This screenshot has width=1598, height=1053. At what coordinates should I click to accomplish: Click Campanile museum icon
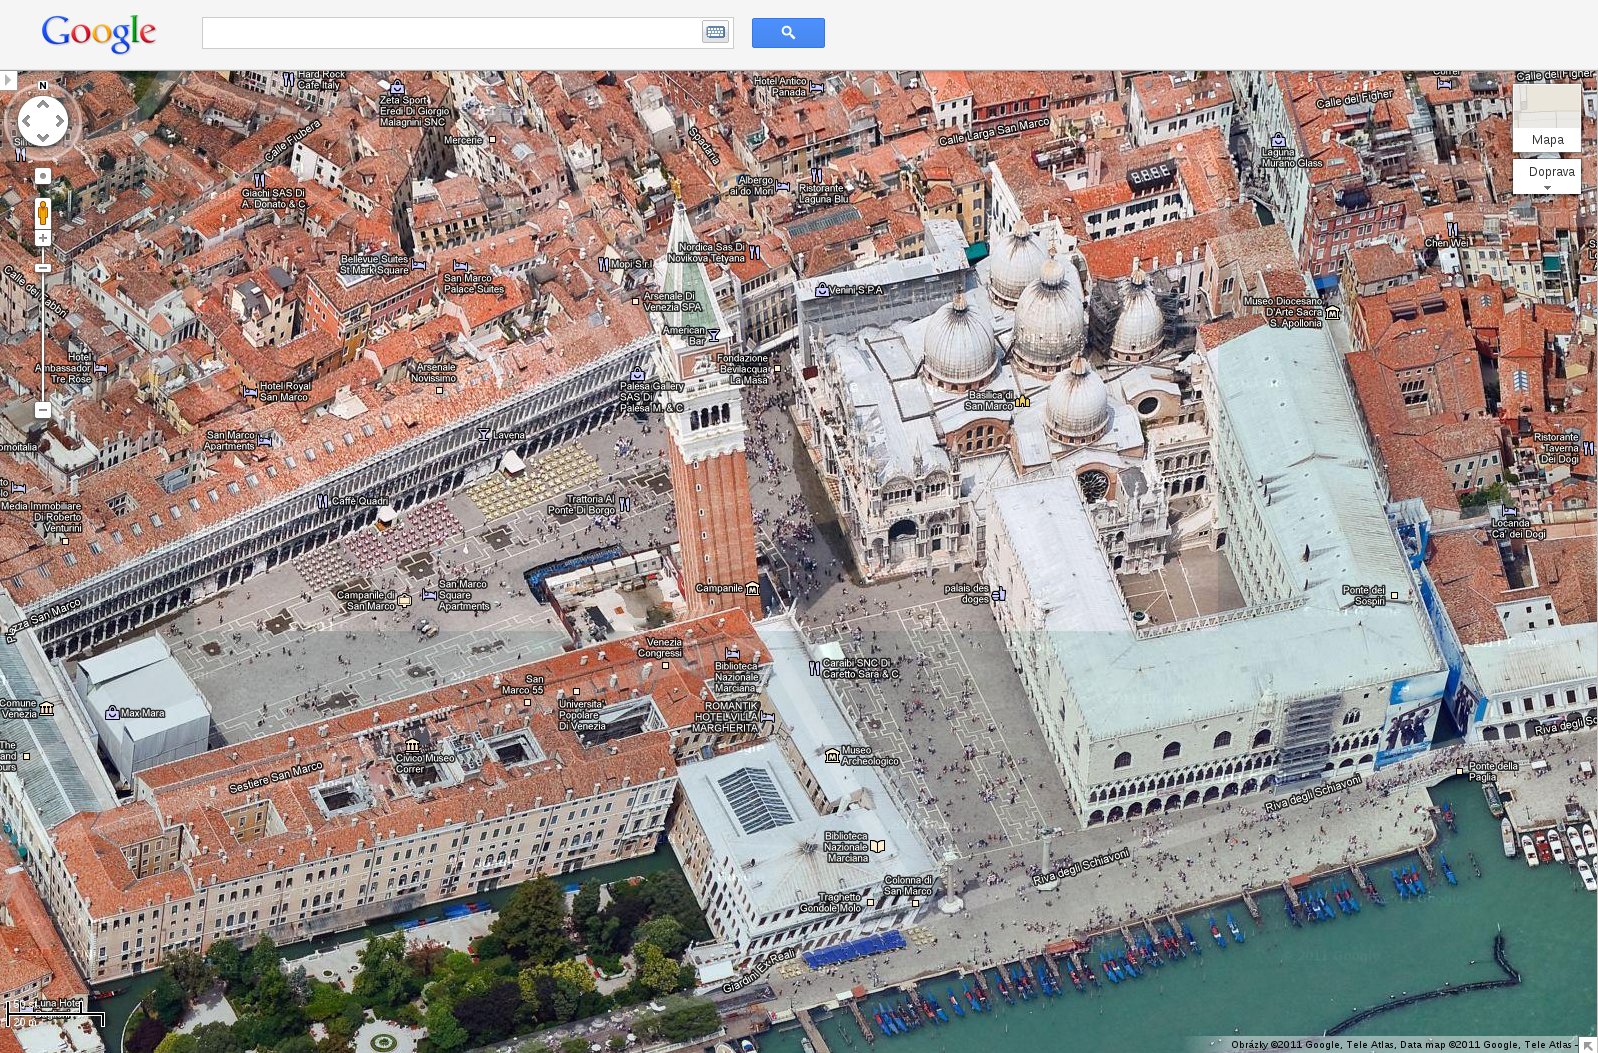[752, 588]
